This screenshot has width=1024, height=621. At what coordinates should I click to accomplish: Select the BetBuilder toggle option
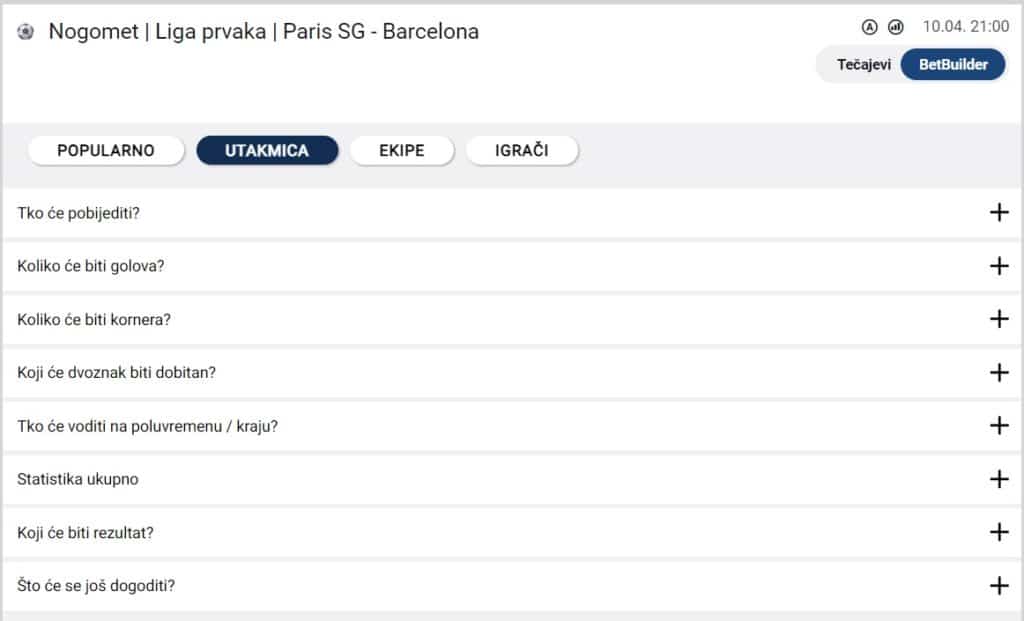click(x=953, y=65)
